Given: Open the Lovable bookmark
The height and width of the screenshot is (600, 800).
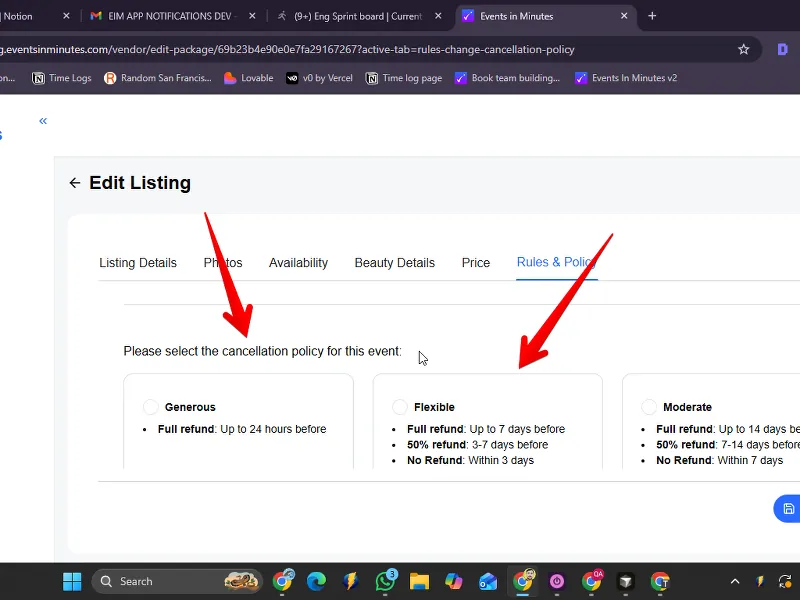Looking at the screenshot, I should (248, 78).
